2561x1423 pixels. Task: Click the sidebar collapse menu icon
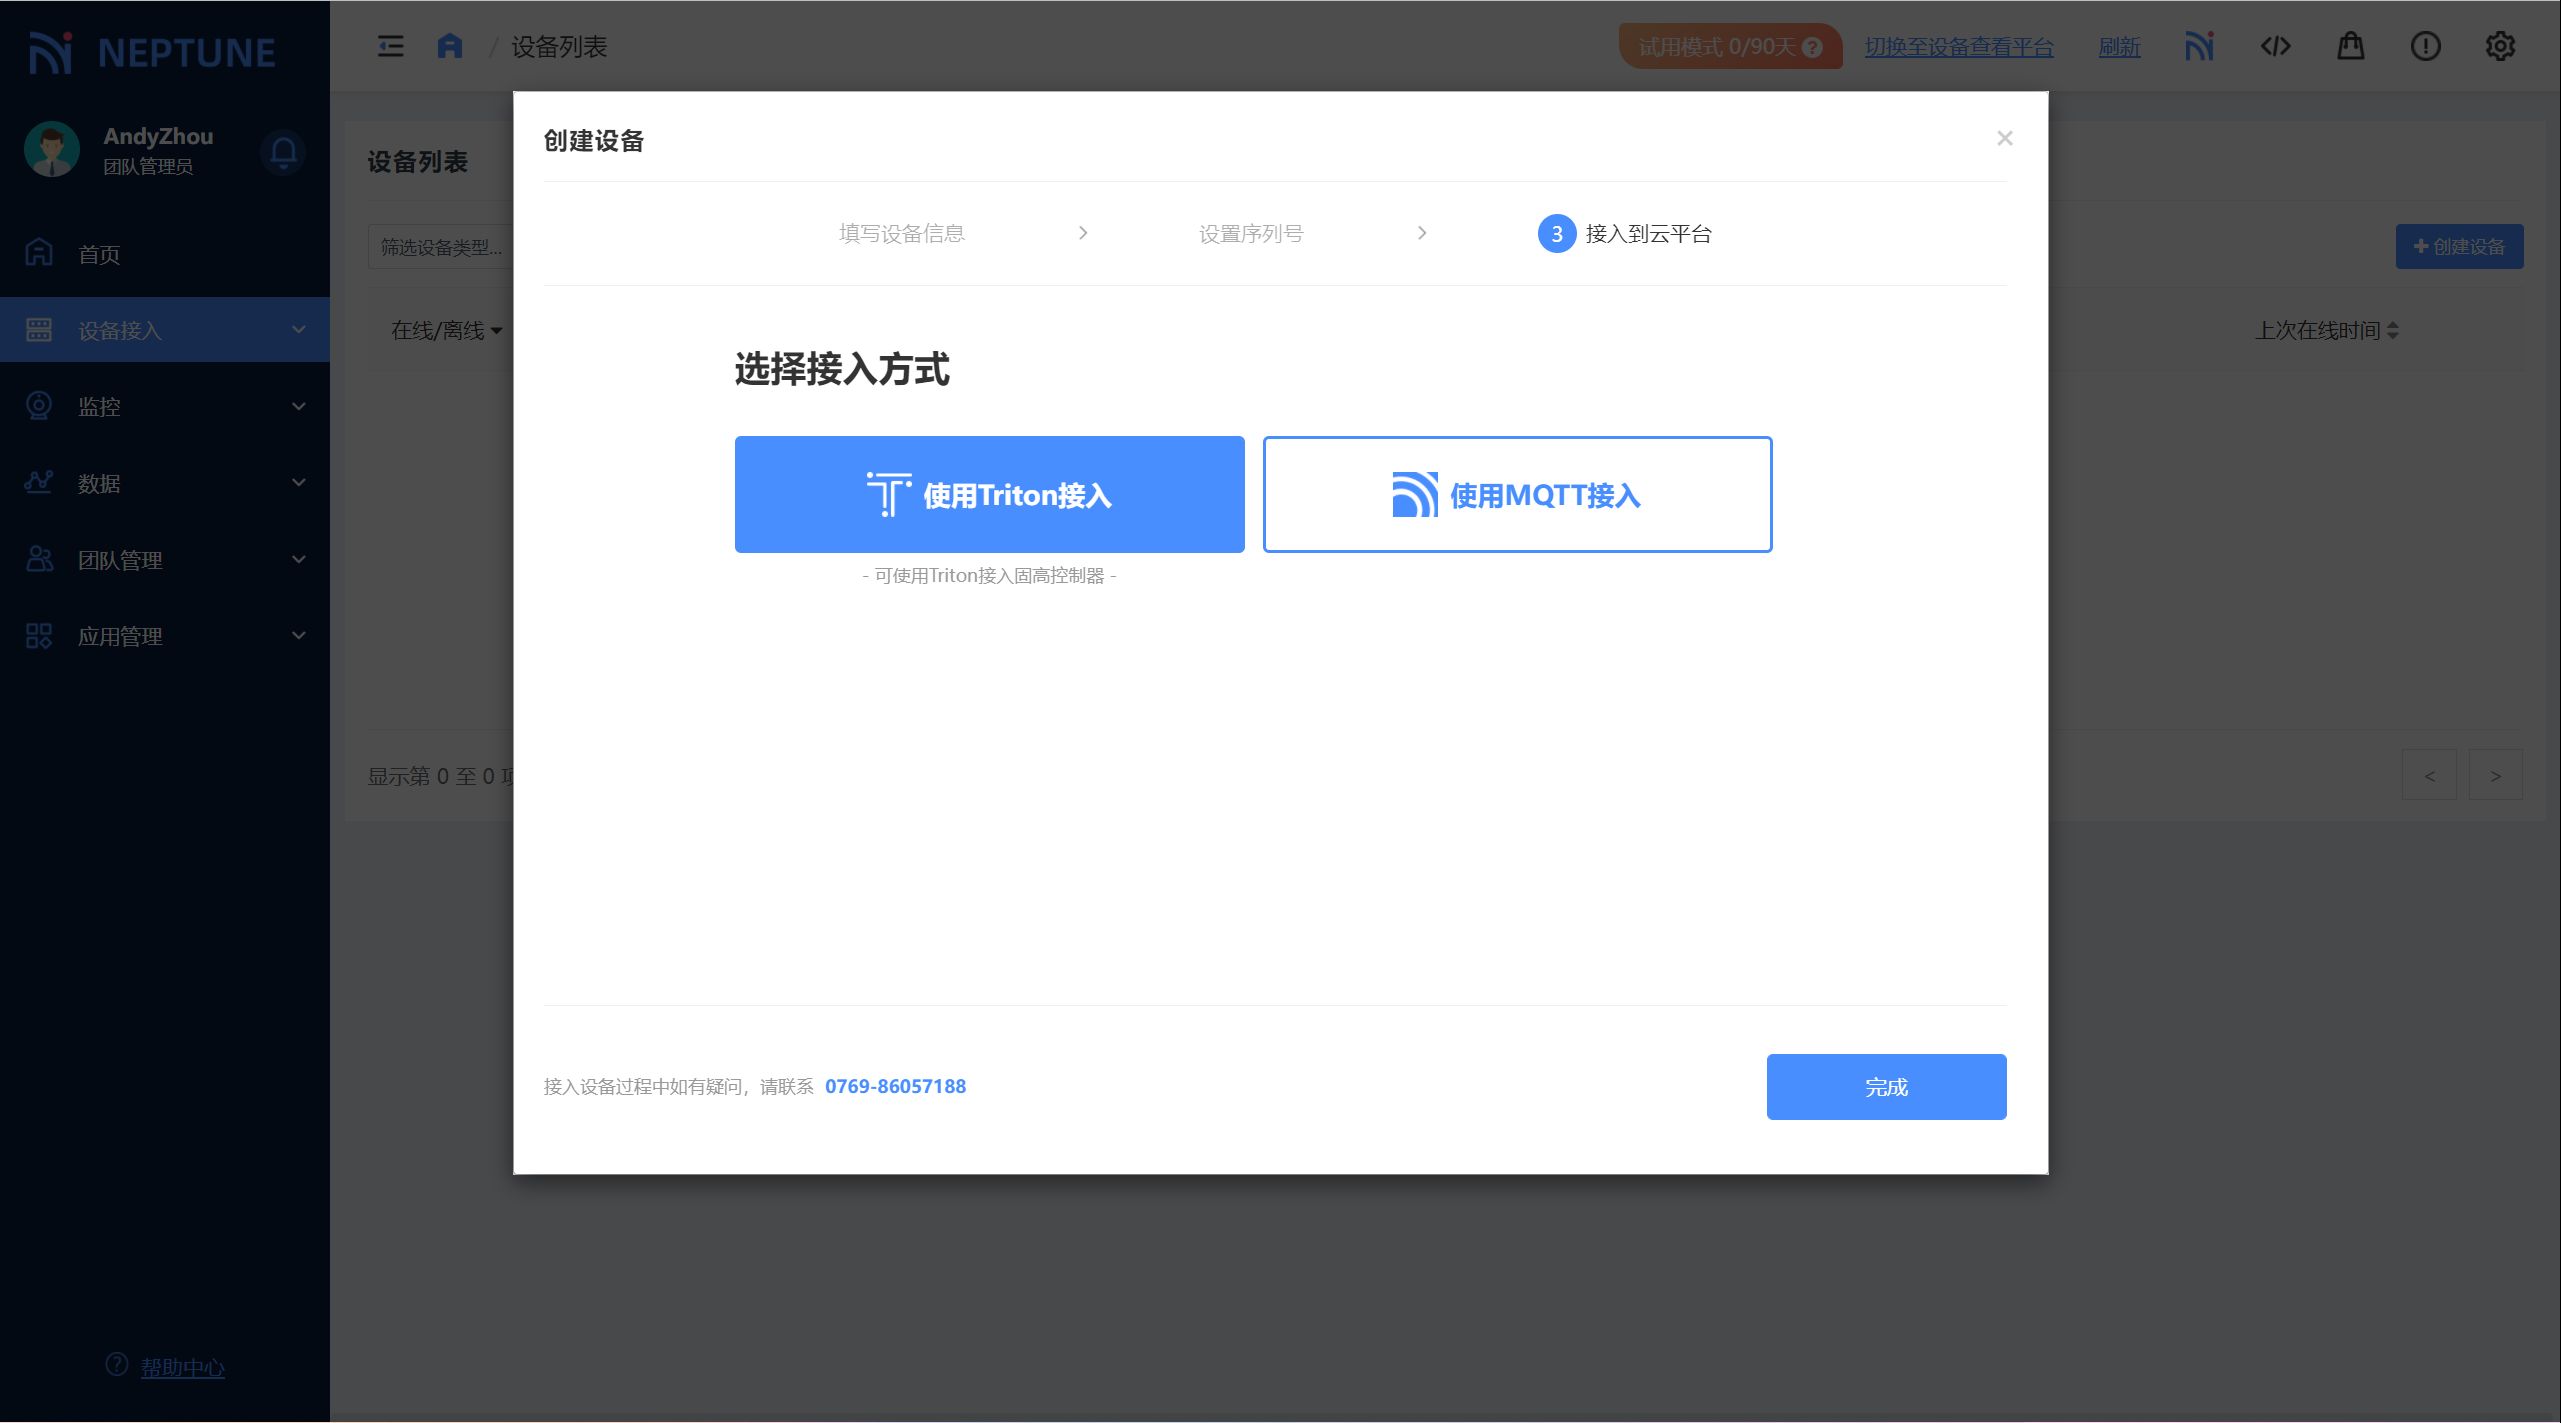click(x=390, y=46)
